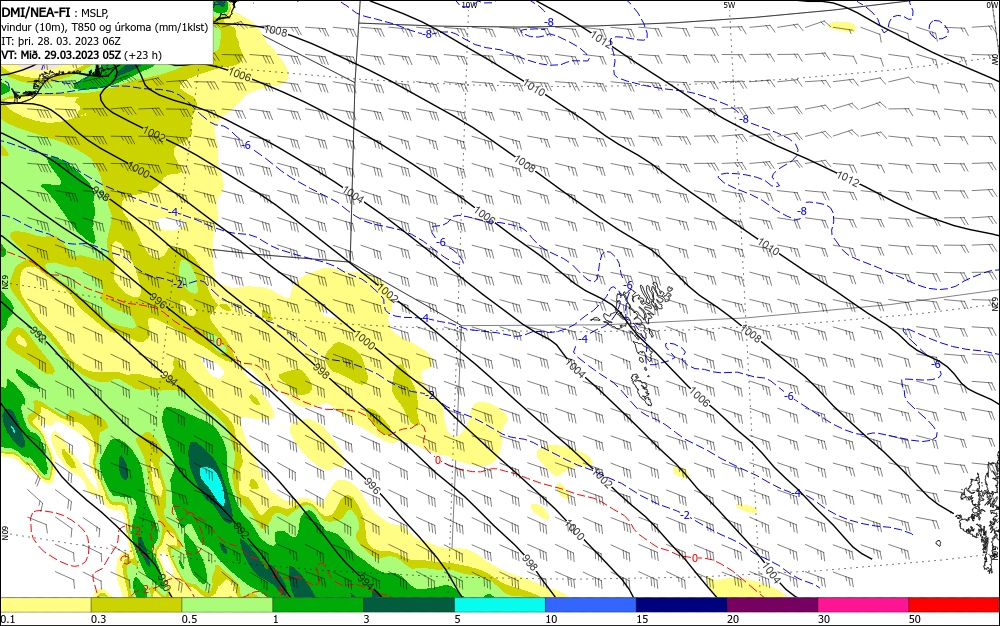
Task: Click the red 50+ legend swatch
Action: (x=954, y=605)
